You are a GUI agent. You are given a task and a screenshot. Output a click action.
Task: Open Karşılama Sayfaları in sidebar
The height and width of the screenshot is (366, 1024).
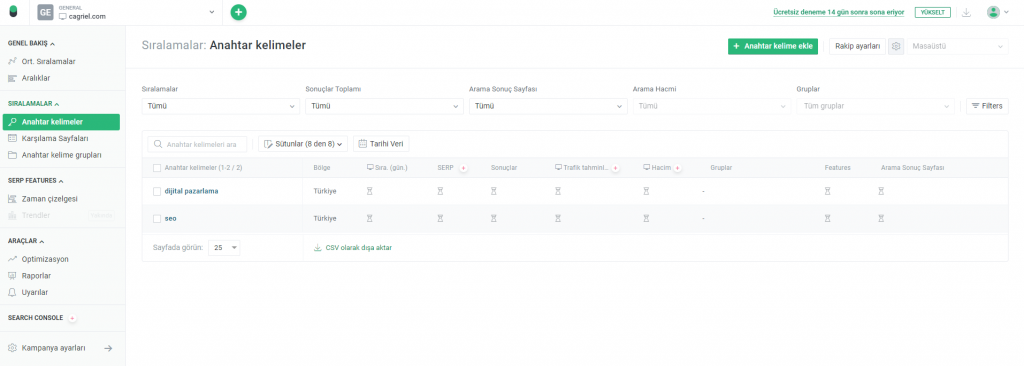[55, 139]
